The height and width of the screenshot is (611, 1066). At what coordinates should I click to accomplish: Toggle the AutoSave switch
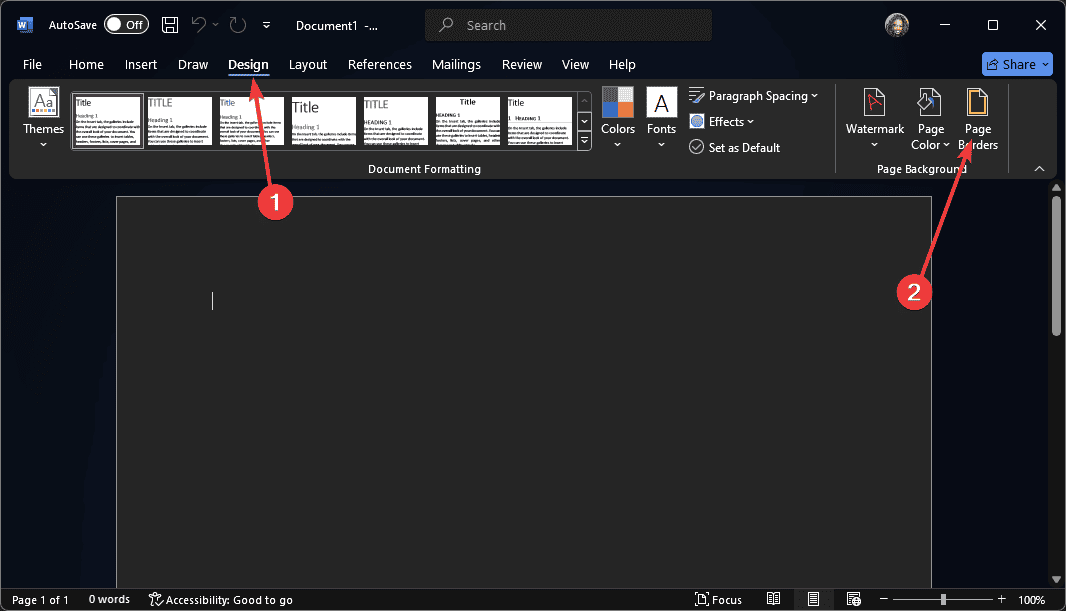[126, 25]
